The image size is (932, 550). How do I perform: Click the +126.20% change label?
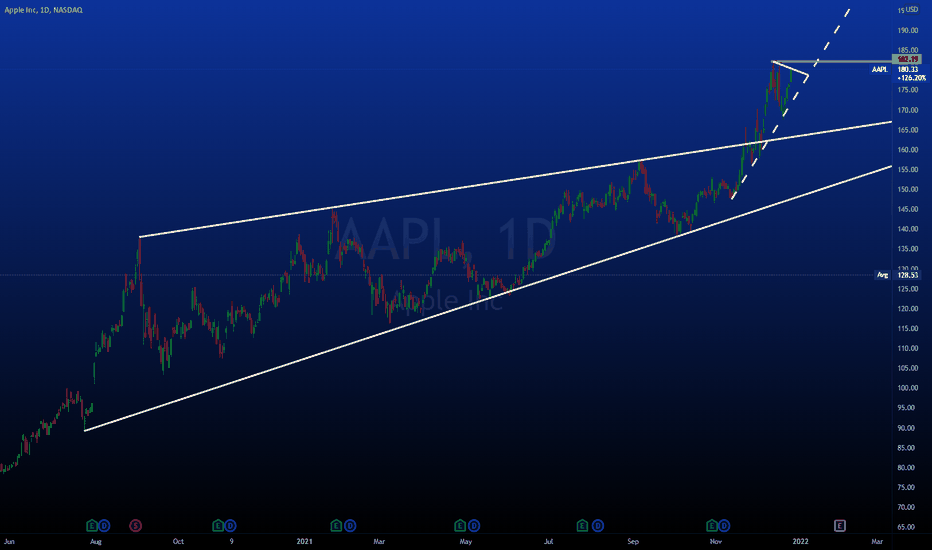(911, 78)
